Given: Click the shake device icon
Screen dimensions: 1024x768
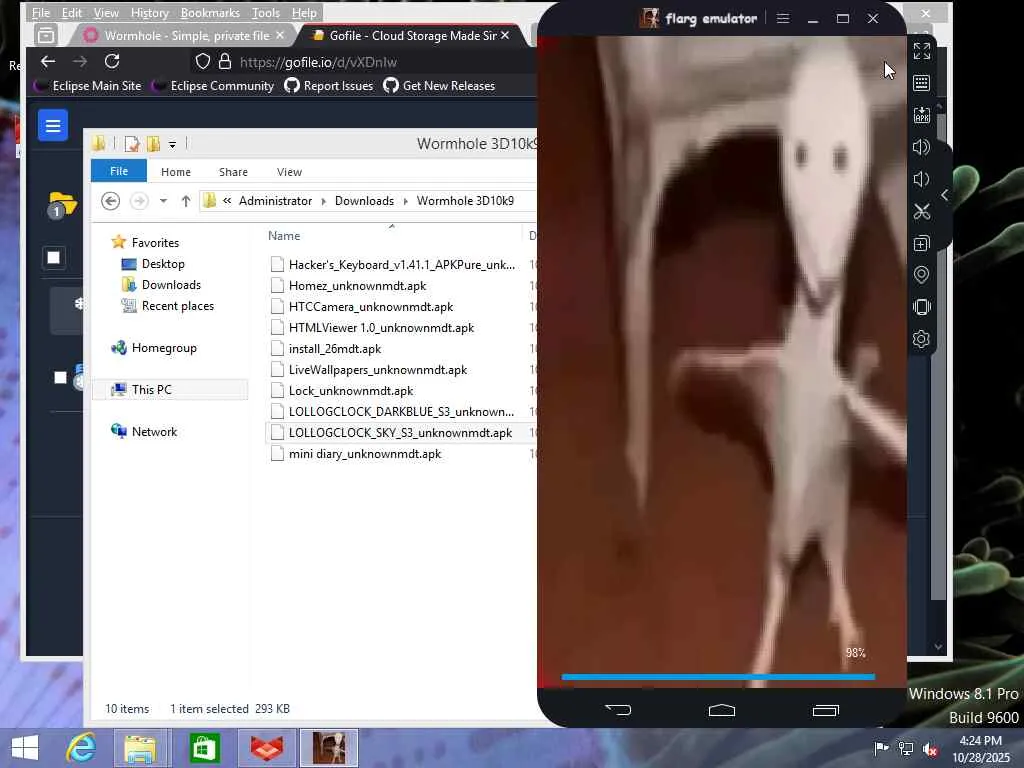Looking at the screenshot, I should click(921, 307).
